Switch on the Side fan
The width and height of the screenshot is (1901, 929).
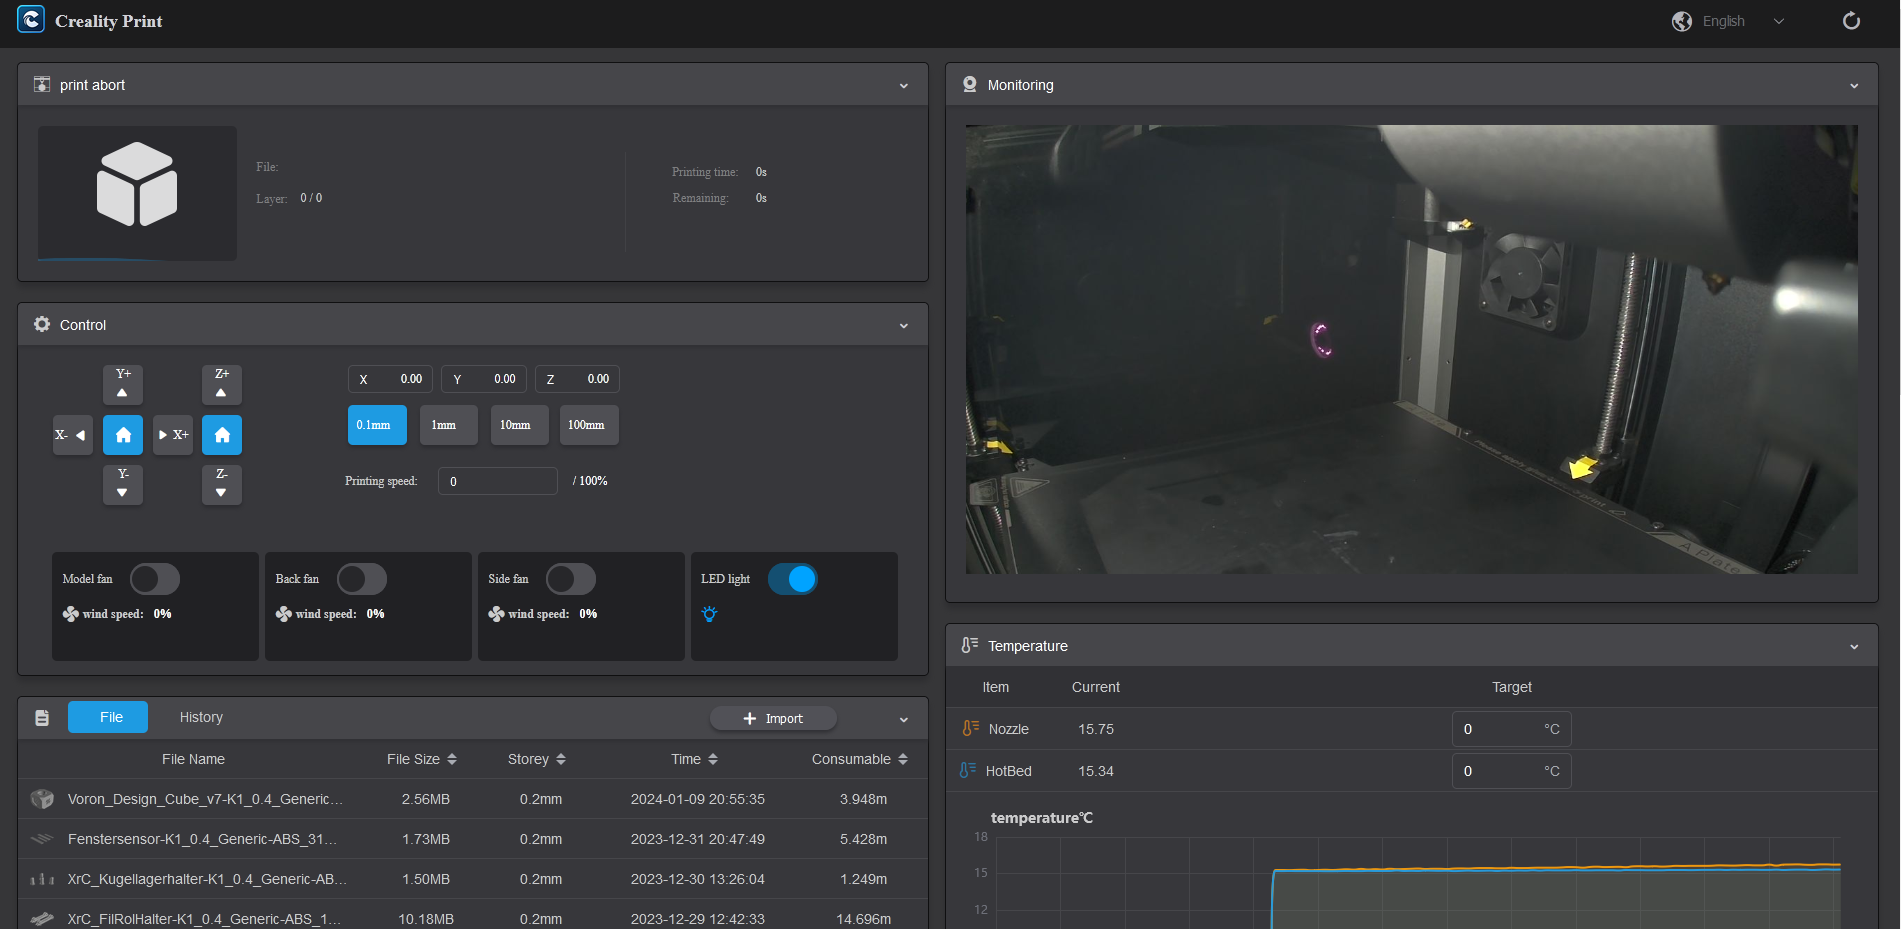[x=570, y=579]
